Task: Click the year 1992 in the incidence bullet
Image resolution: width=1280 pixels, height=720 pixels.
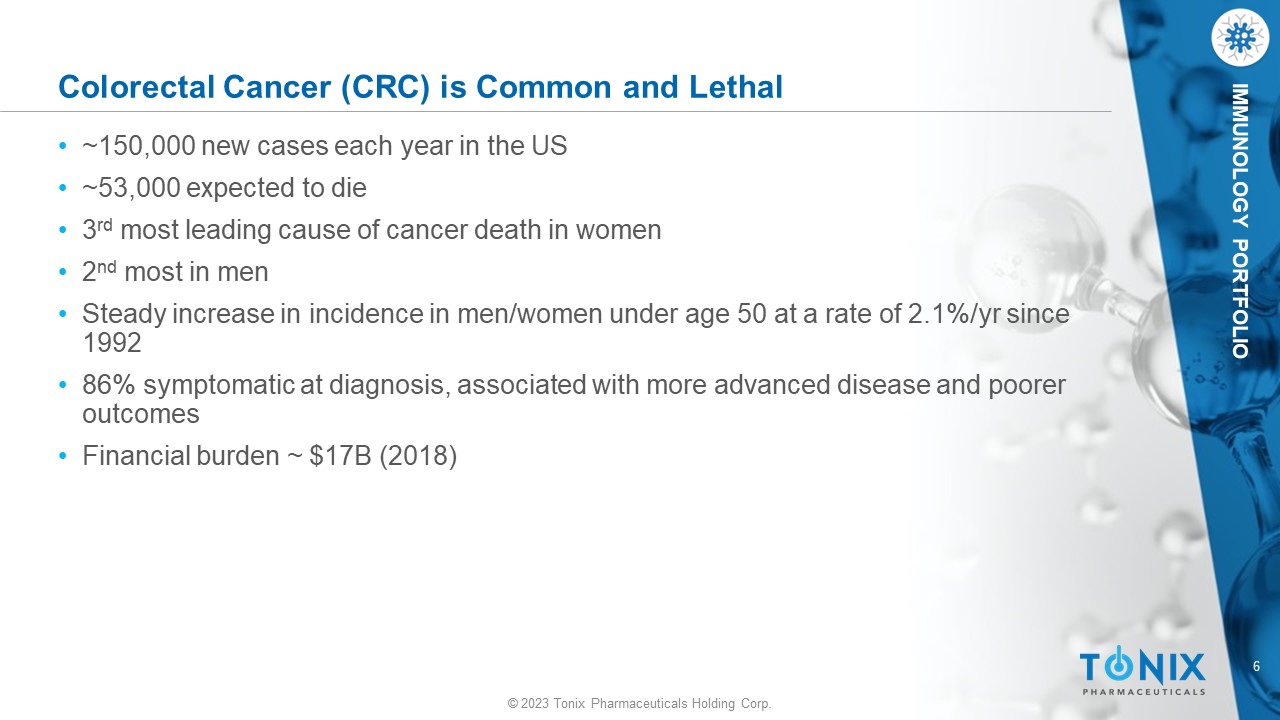Action: click(111, 342)
